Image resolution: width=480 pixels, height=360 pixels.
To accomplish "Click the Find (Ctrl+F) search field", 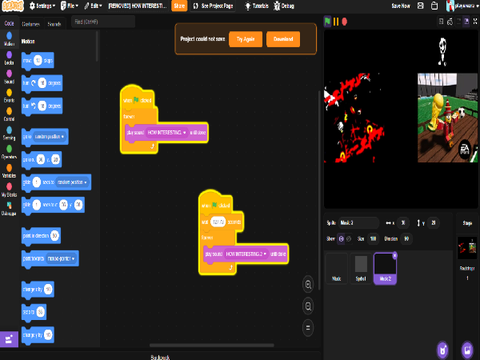I will click(103, 22).
